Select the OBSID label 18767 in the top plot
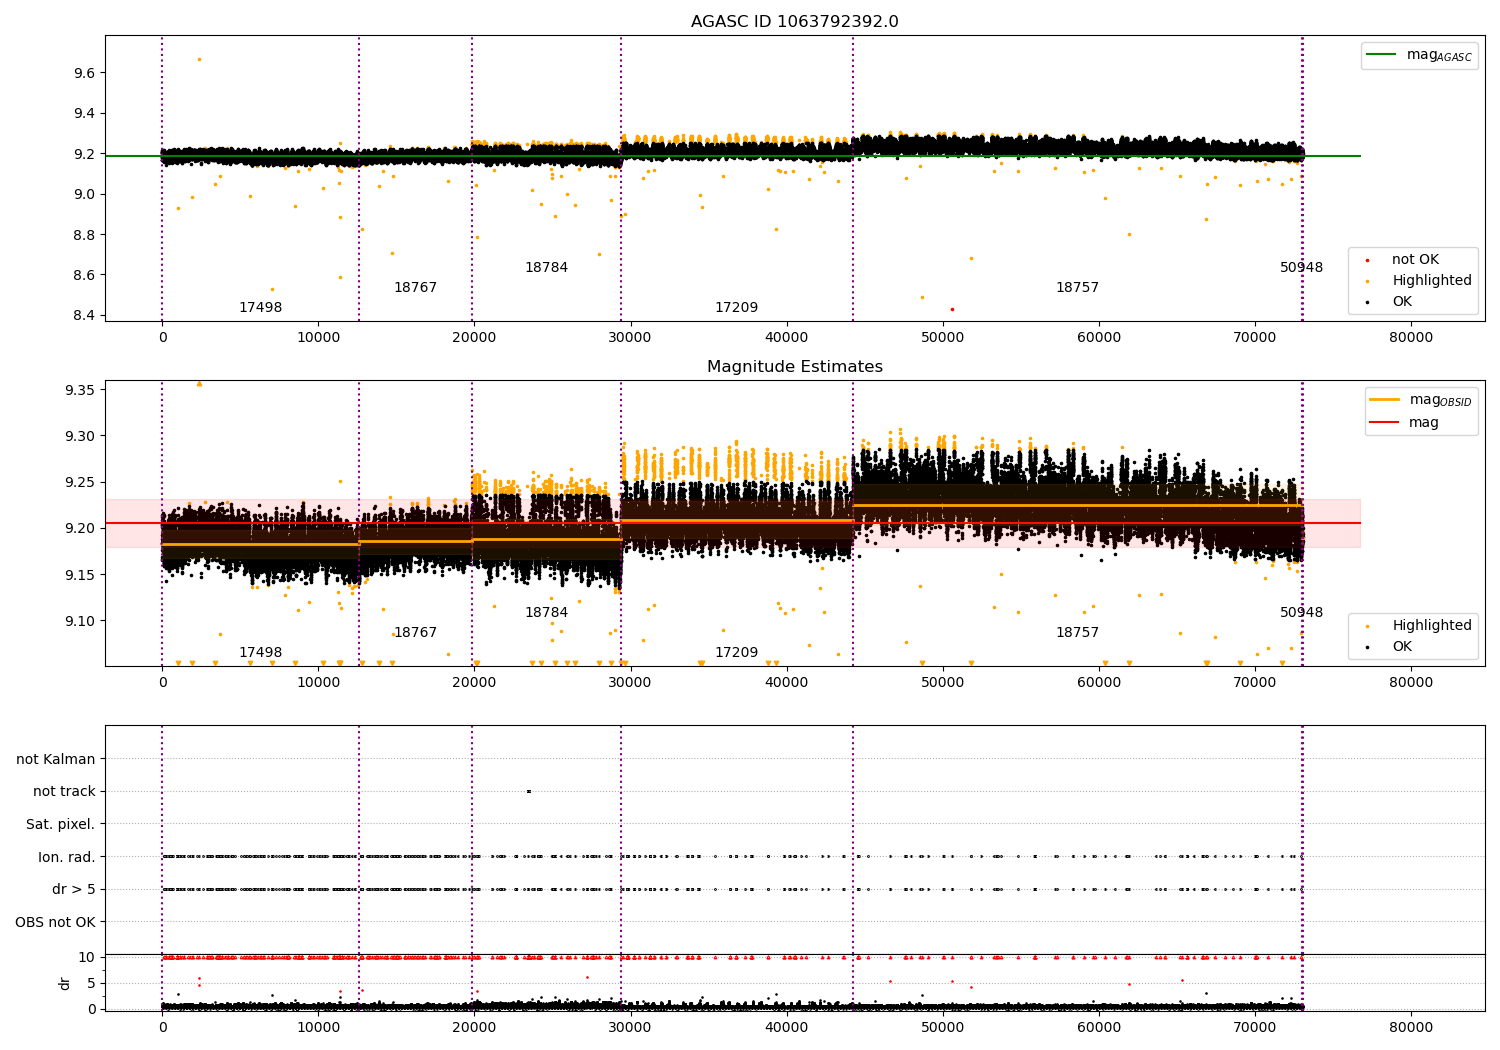The width and height of the screenshot is (1500, 1050). click(415, 288)
